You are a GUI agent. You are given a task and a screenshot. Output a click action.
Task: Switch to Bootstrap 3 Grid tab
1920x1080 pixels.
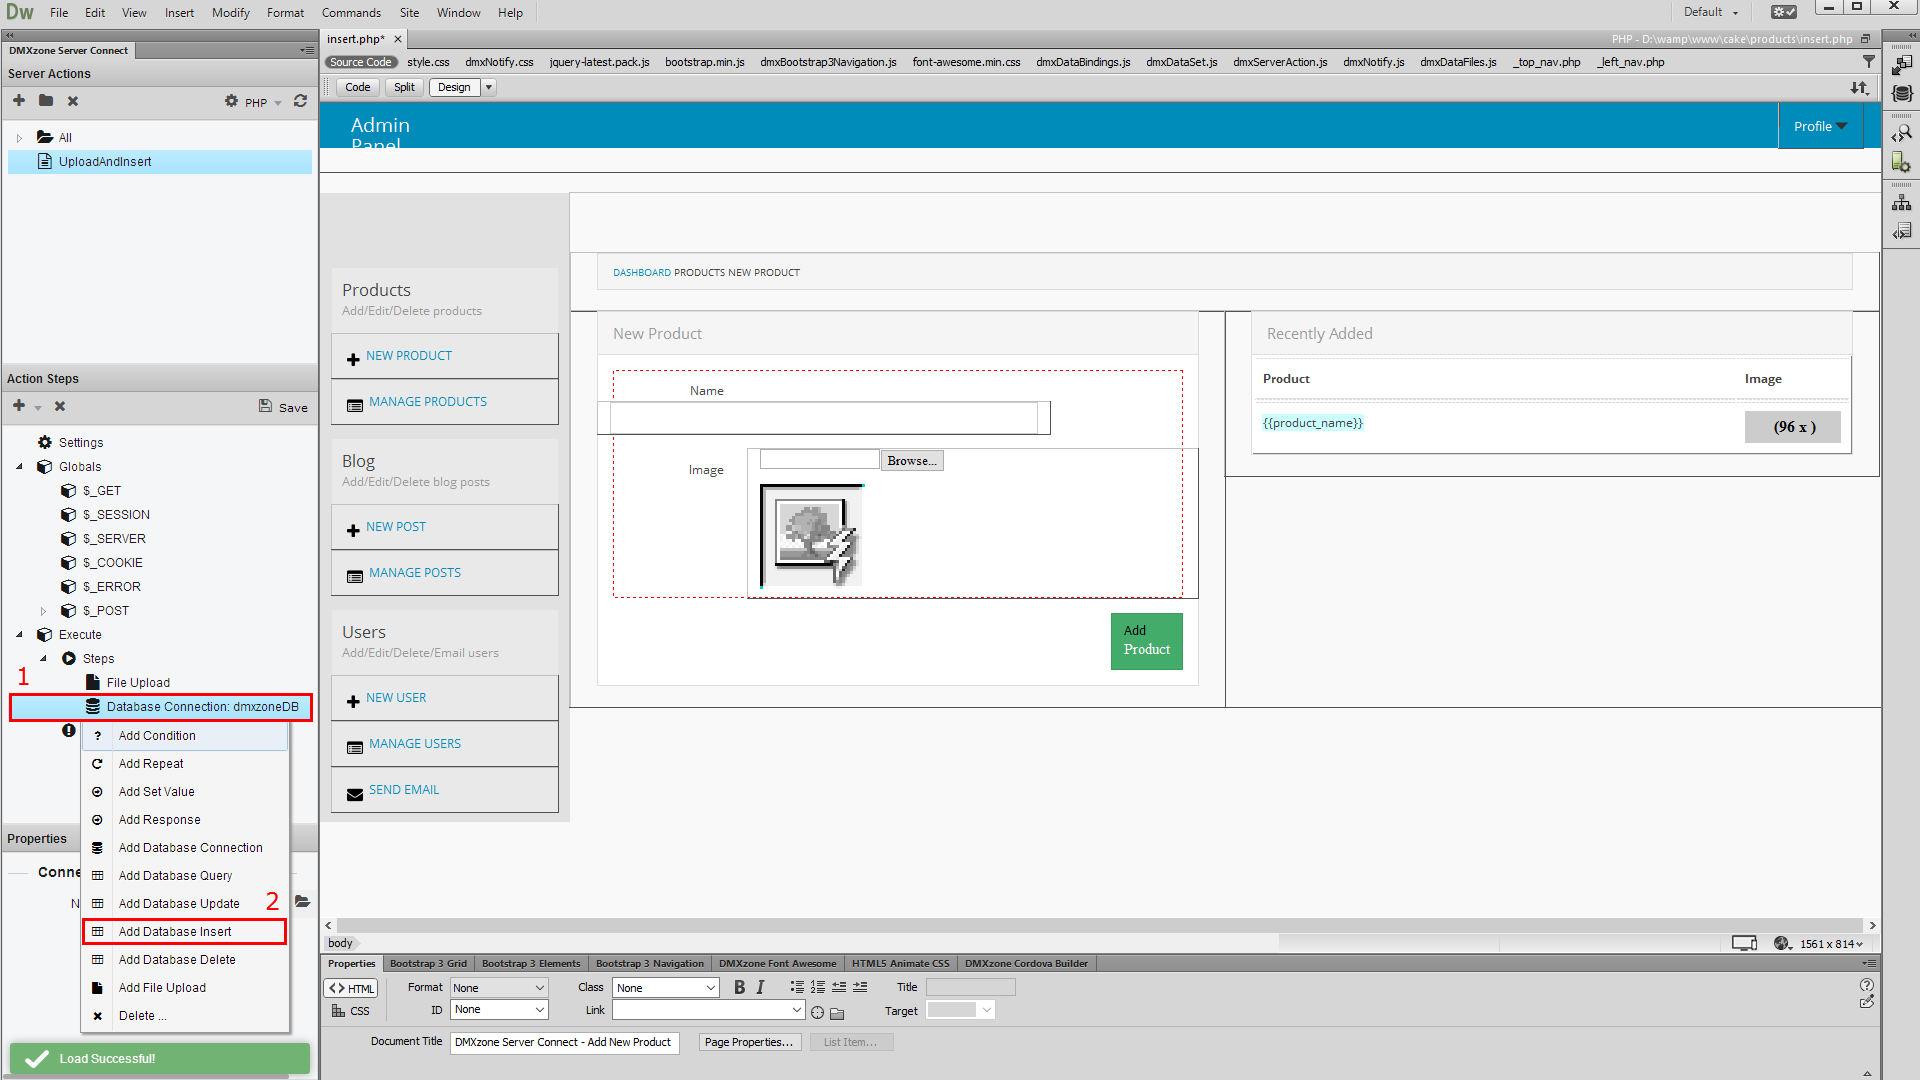pyautogui.click(x=428, y=964)
